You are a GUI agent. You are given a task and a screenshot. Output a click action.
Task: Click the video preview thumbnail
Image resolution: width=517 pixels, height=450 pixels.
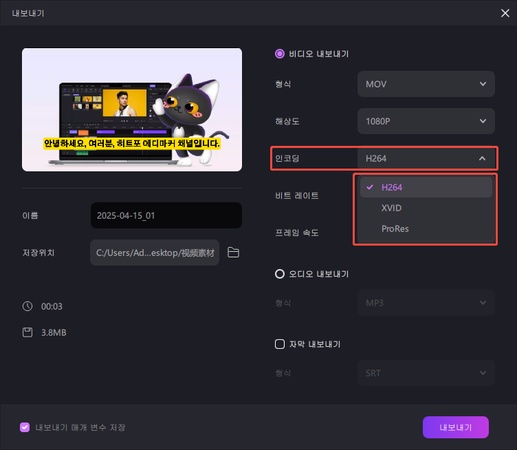[x=132, y=110]
